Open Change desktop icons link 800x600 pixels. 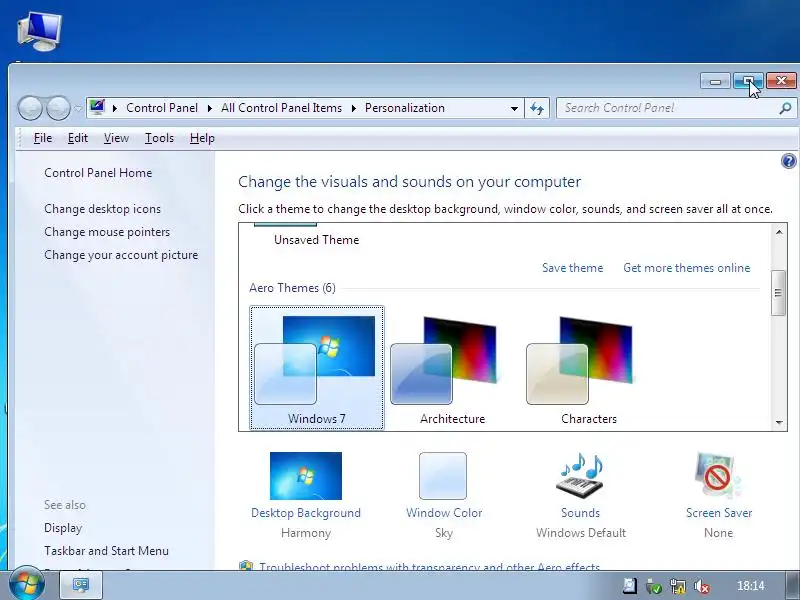click(x=103, y=209)
